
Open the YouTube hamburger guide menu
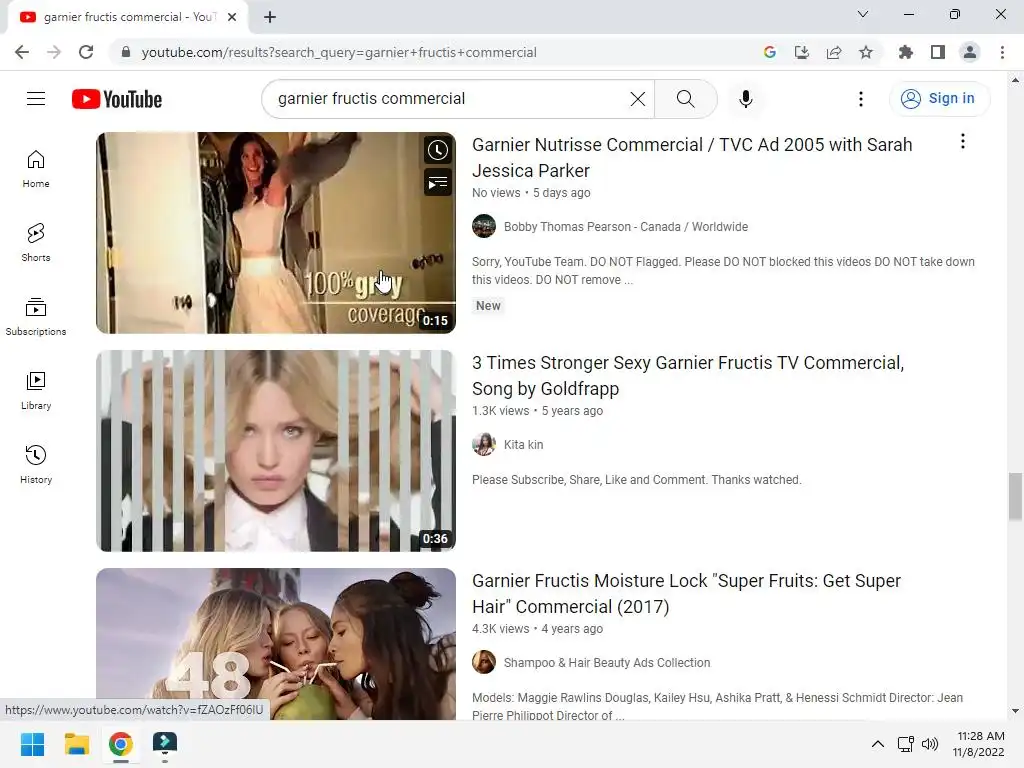[36, 99]
